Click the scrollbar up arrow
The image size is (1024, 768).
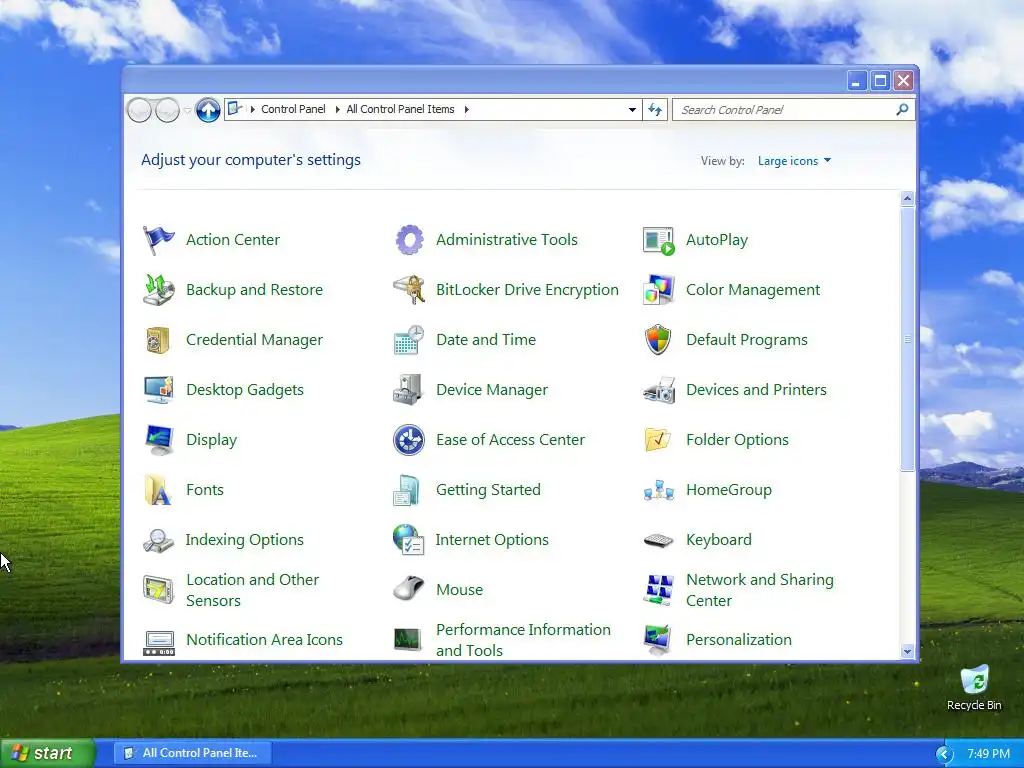coord(906,199)
